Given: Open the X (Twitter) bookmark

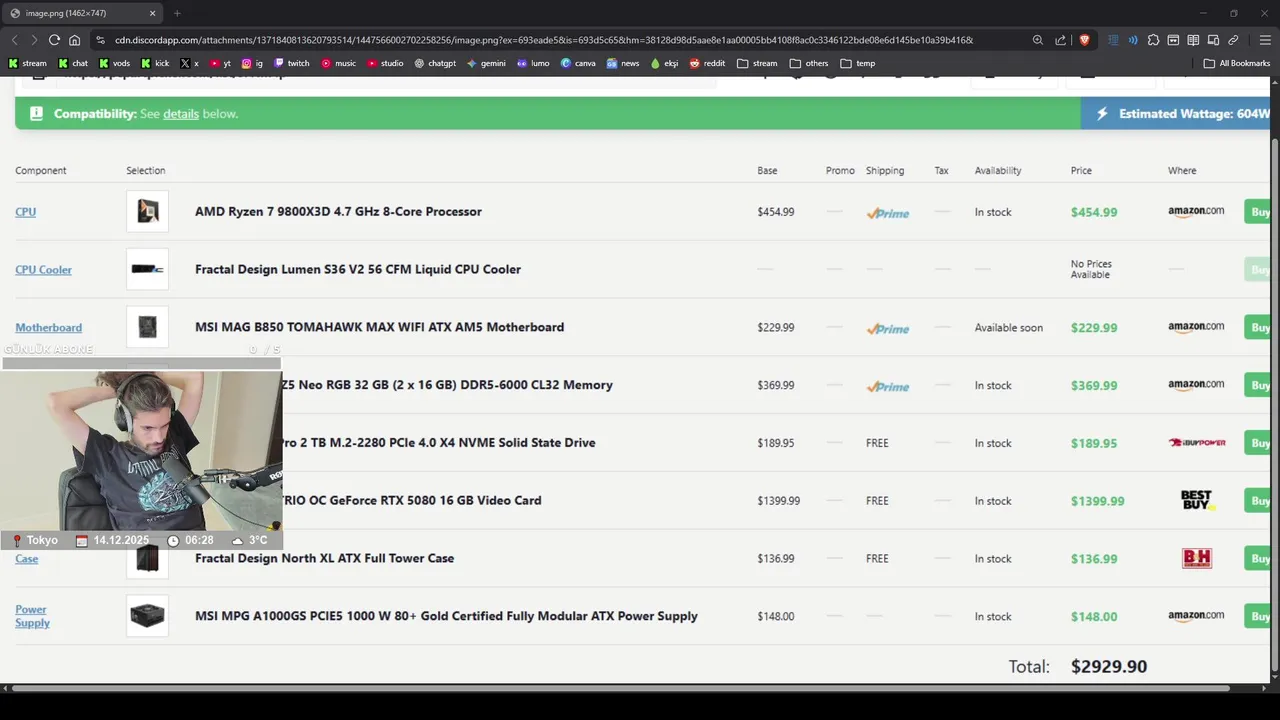Looking at the screenshot, I should pyautogui.click(x=189, y=63).
